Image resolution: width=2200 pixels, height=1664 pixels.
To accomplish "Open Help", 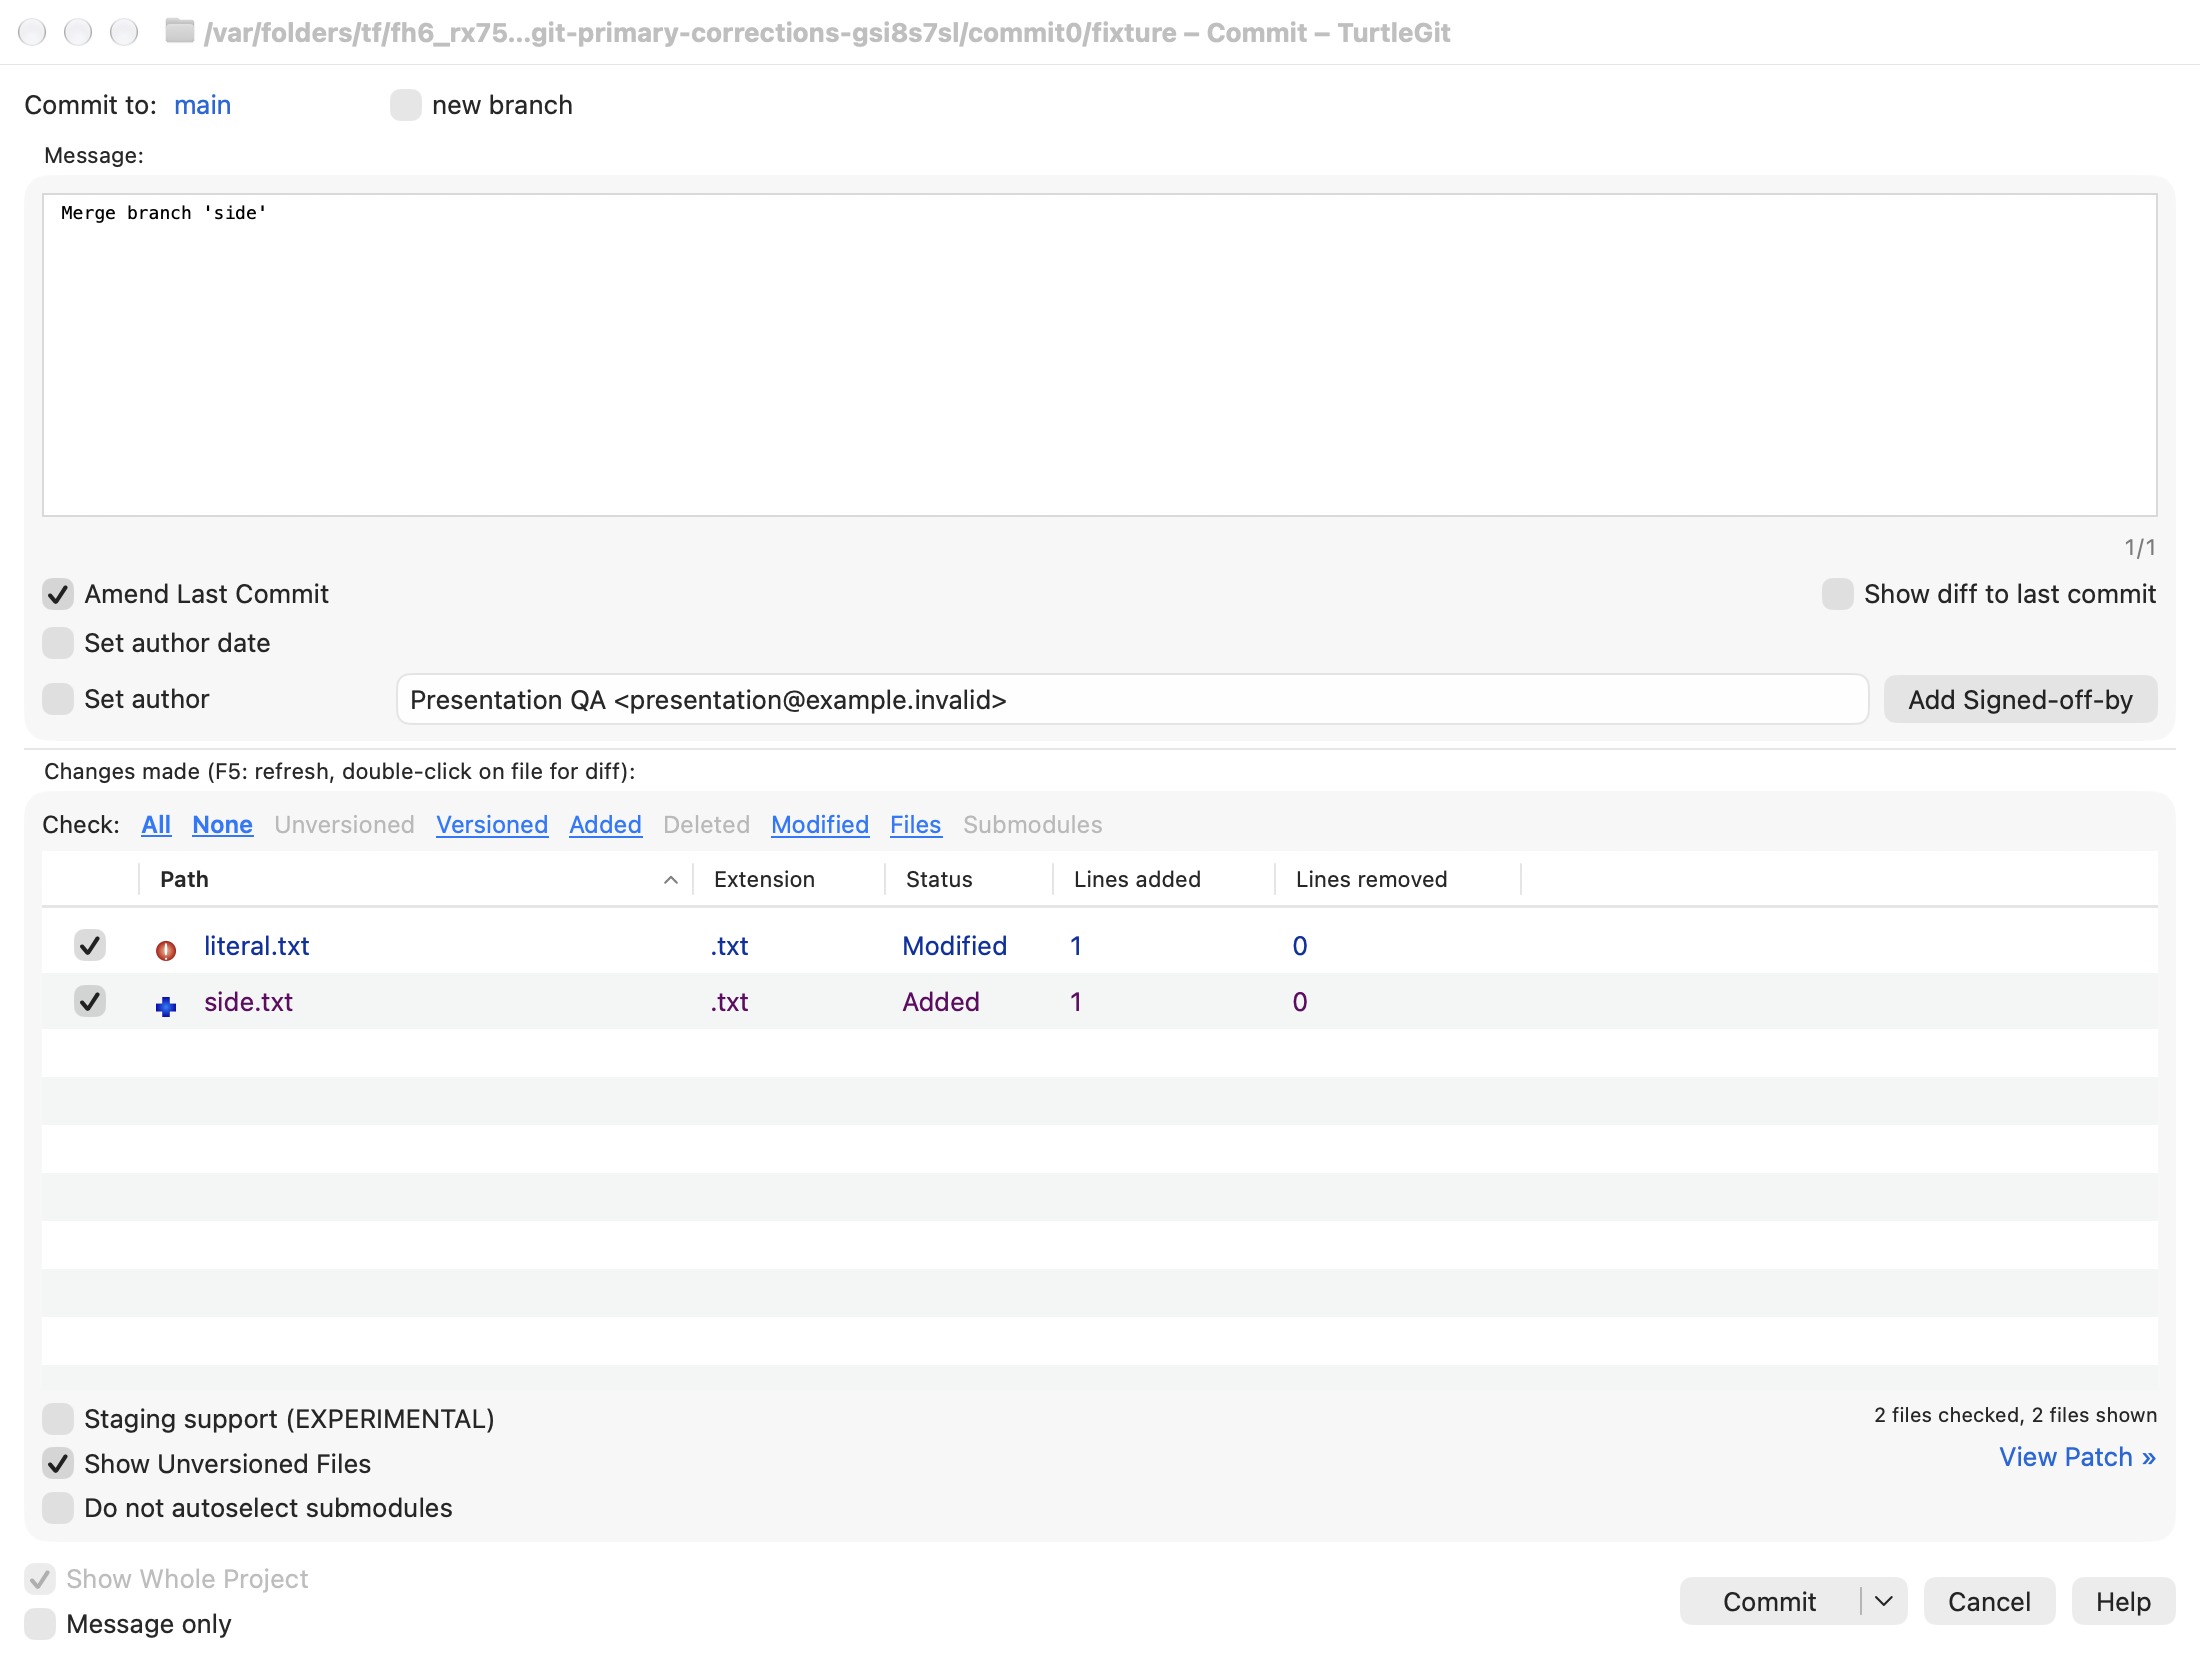I will click(2123, 1602).
